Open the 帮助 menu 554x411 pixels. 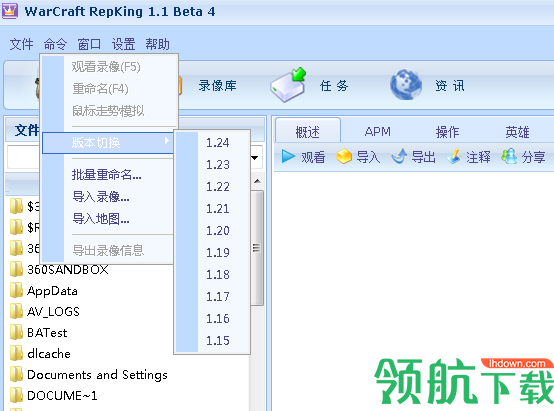[x=157, y=45]
